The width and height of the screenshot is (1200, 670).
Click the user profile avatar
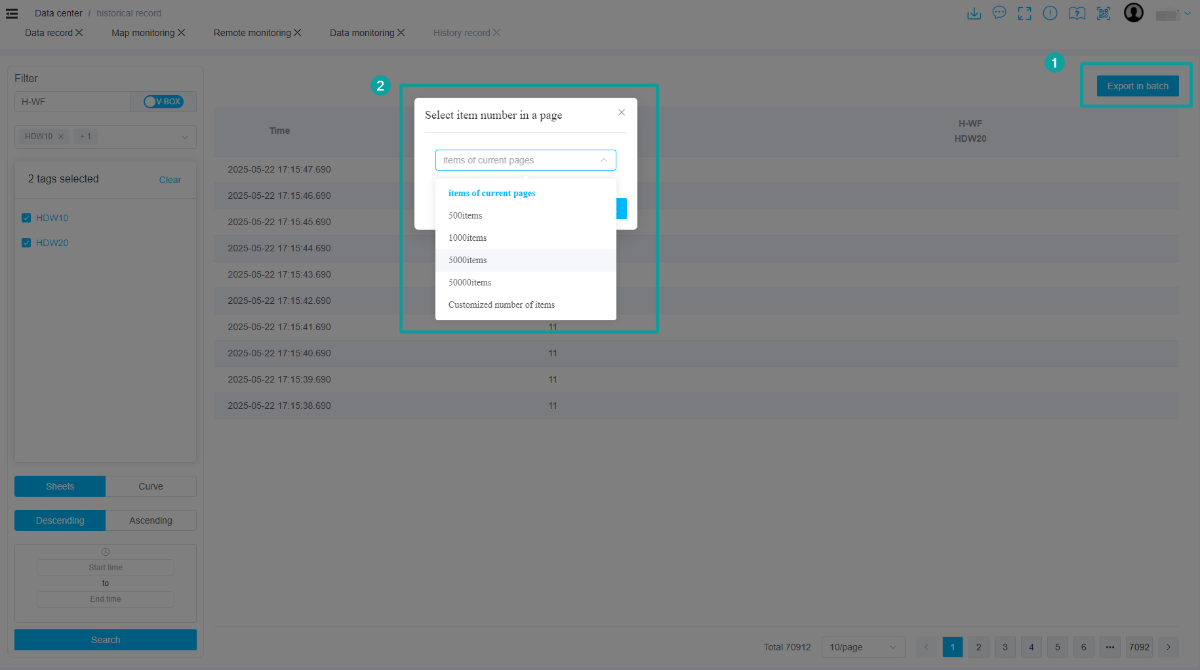[1133, 13]
